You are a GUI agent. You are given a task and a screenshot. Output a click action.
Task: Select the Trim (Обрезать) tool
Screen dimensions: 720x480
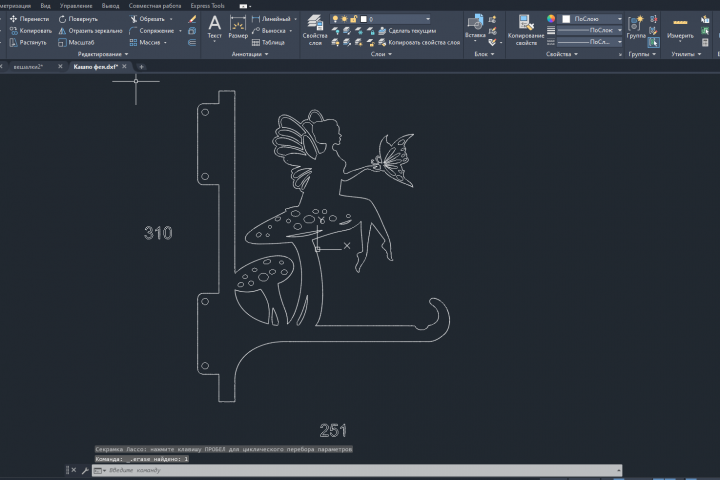(147, 19)
